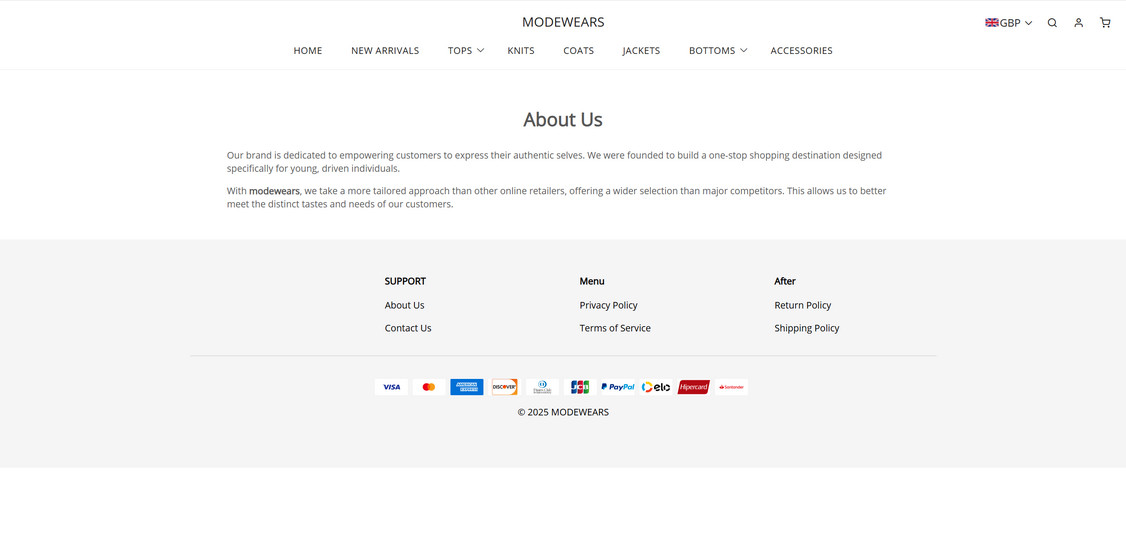Click the Hipercard payment icon
Screen dimensions: 1126x545
(x=694, y=387)
